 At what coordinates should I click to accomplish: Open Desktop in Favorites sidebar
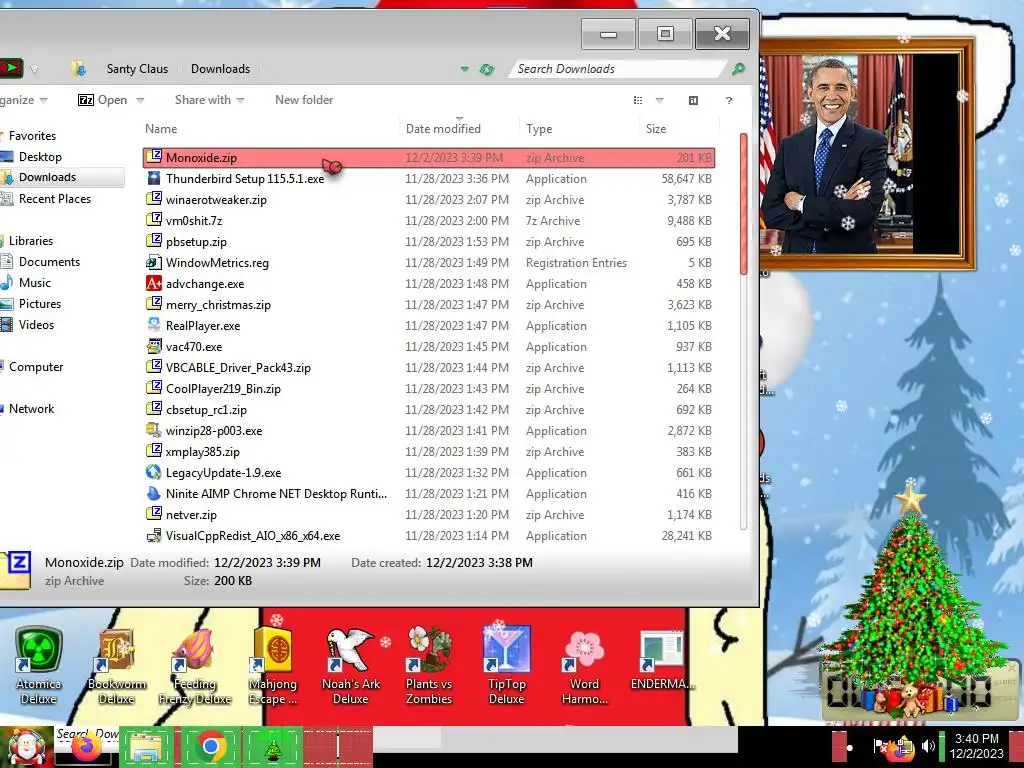click(40, 157)
